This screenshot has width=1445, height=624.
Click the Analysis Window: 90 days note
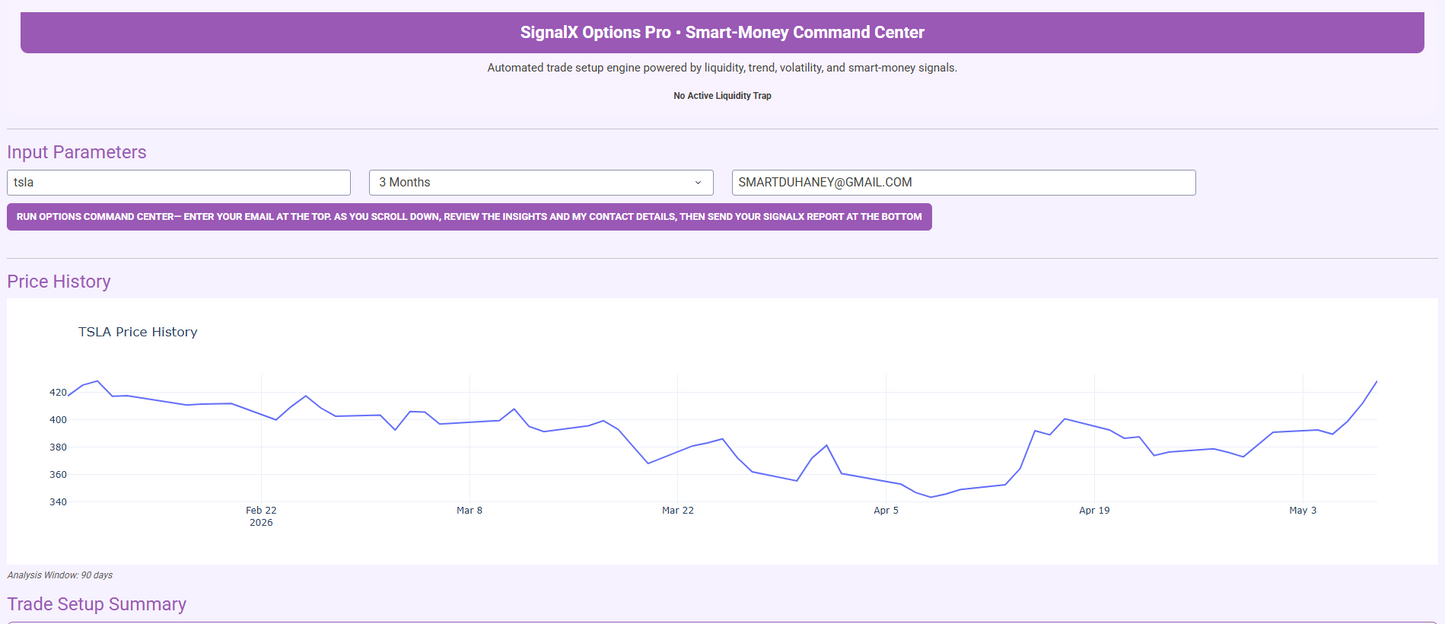click(x=60, y=575)
